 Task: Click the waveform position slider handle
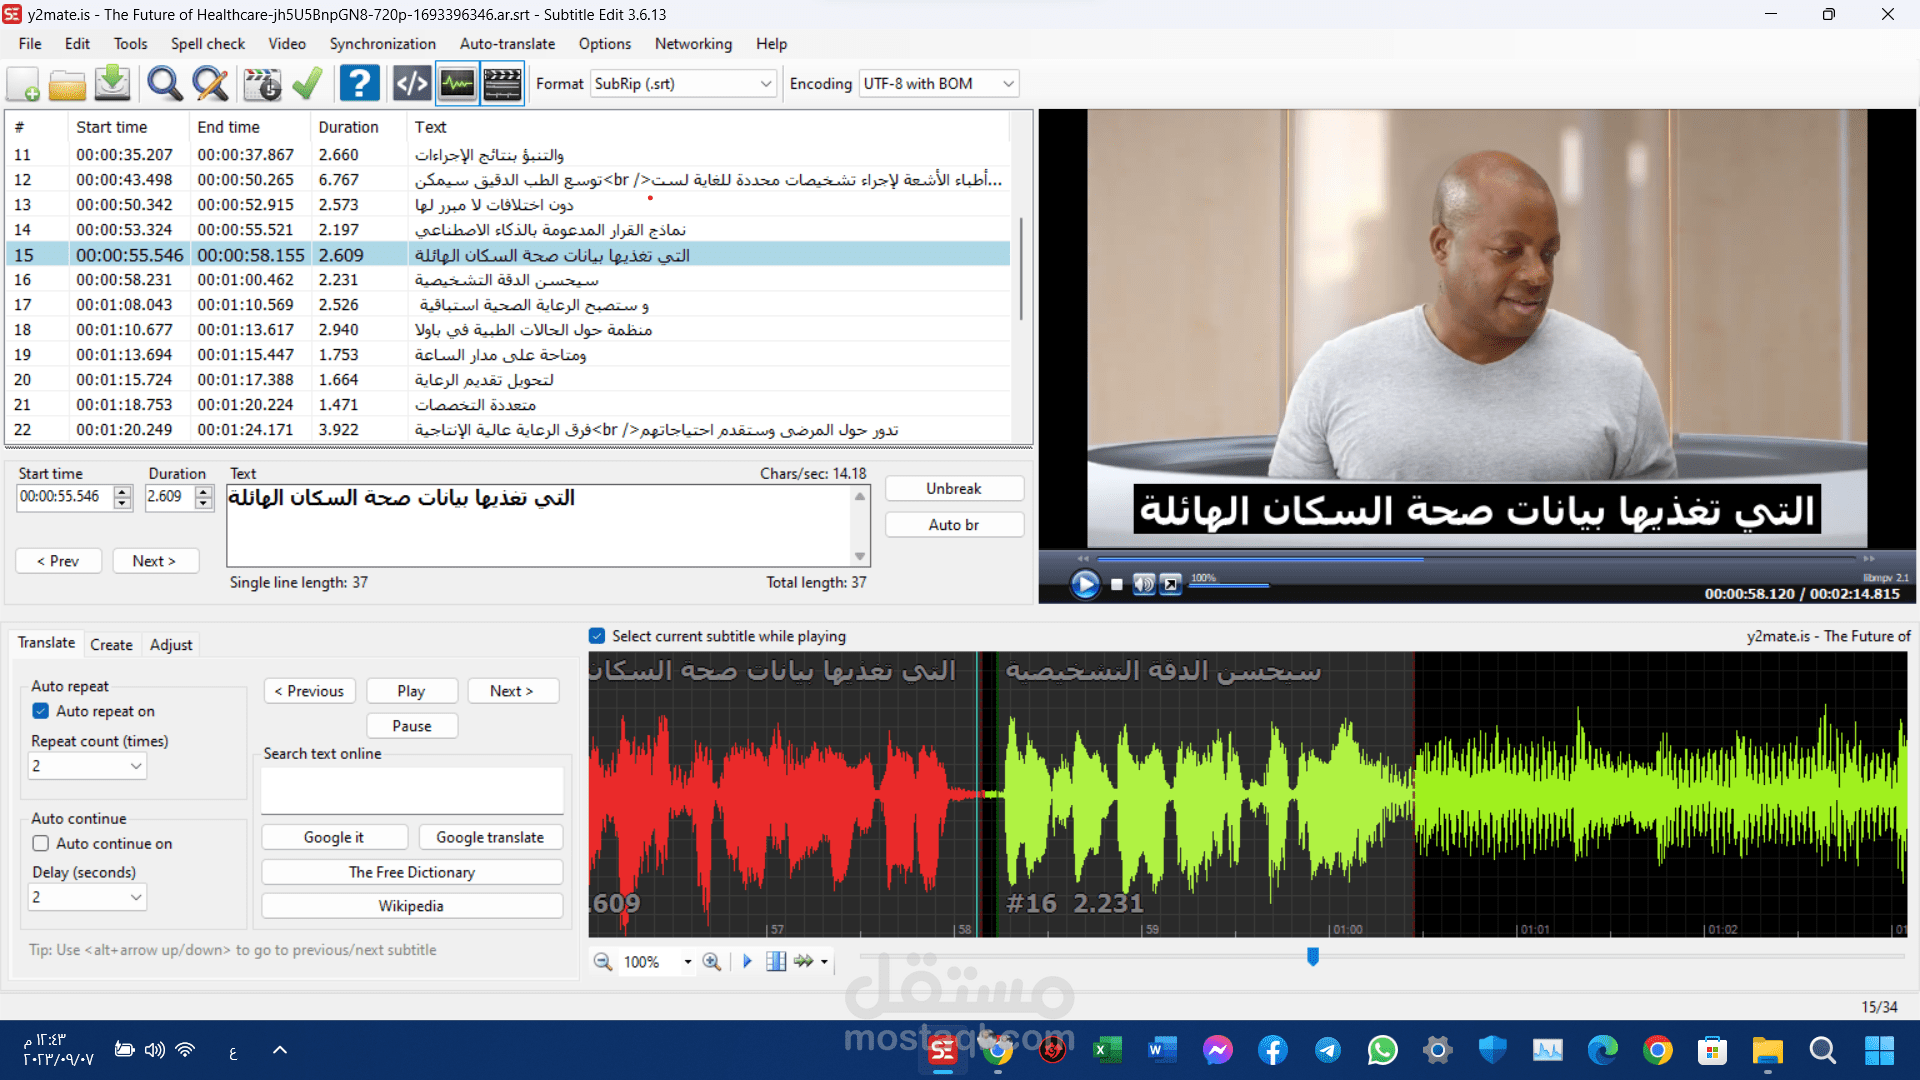1313,957
